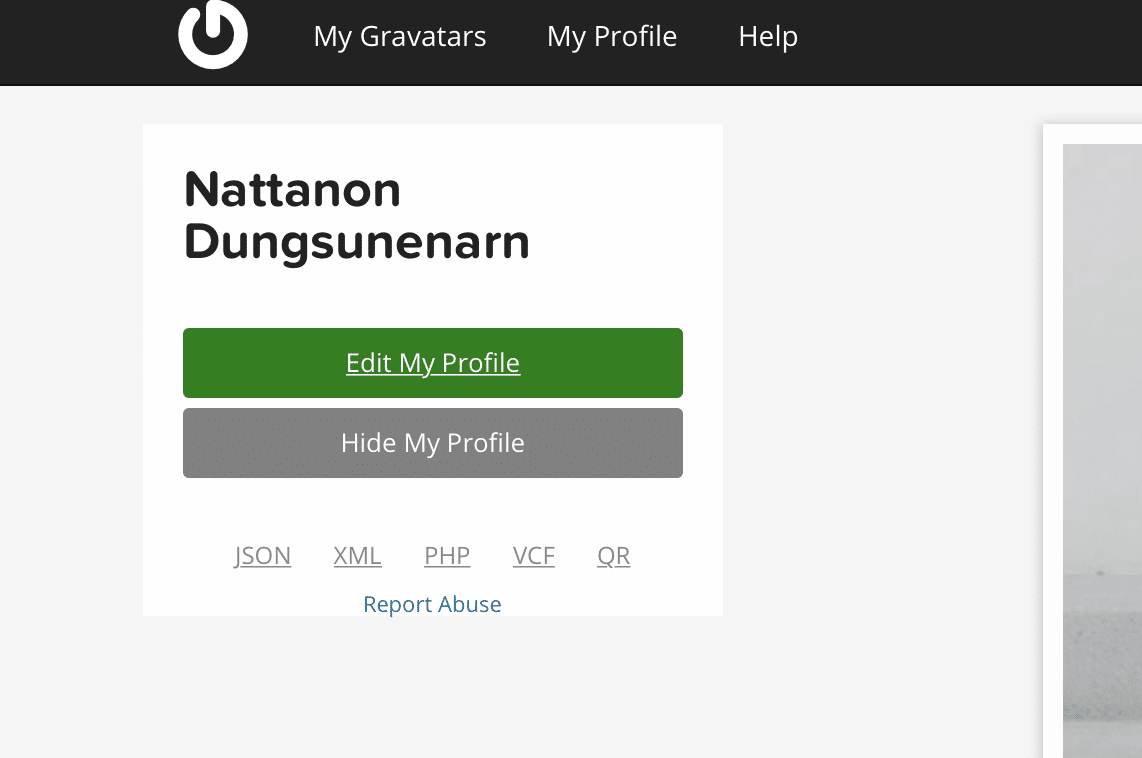
Task: Click the Report Abuse link
Action: 432,604
